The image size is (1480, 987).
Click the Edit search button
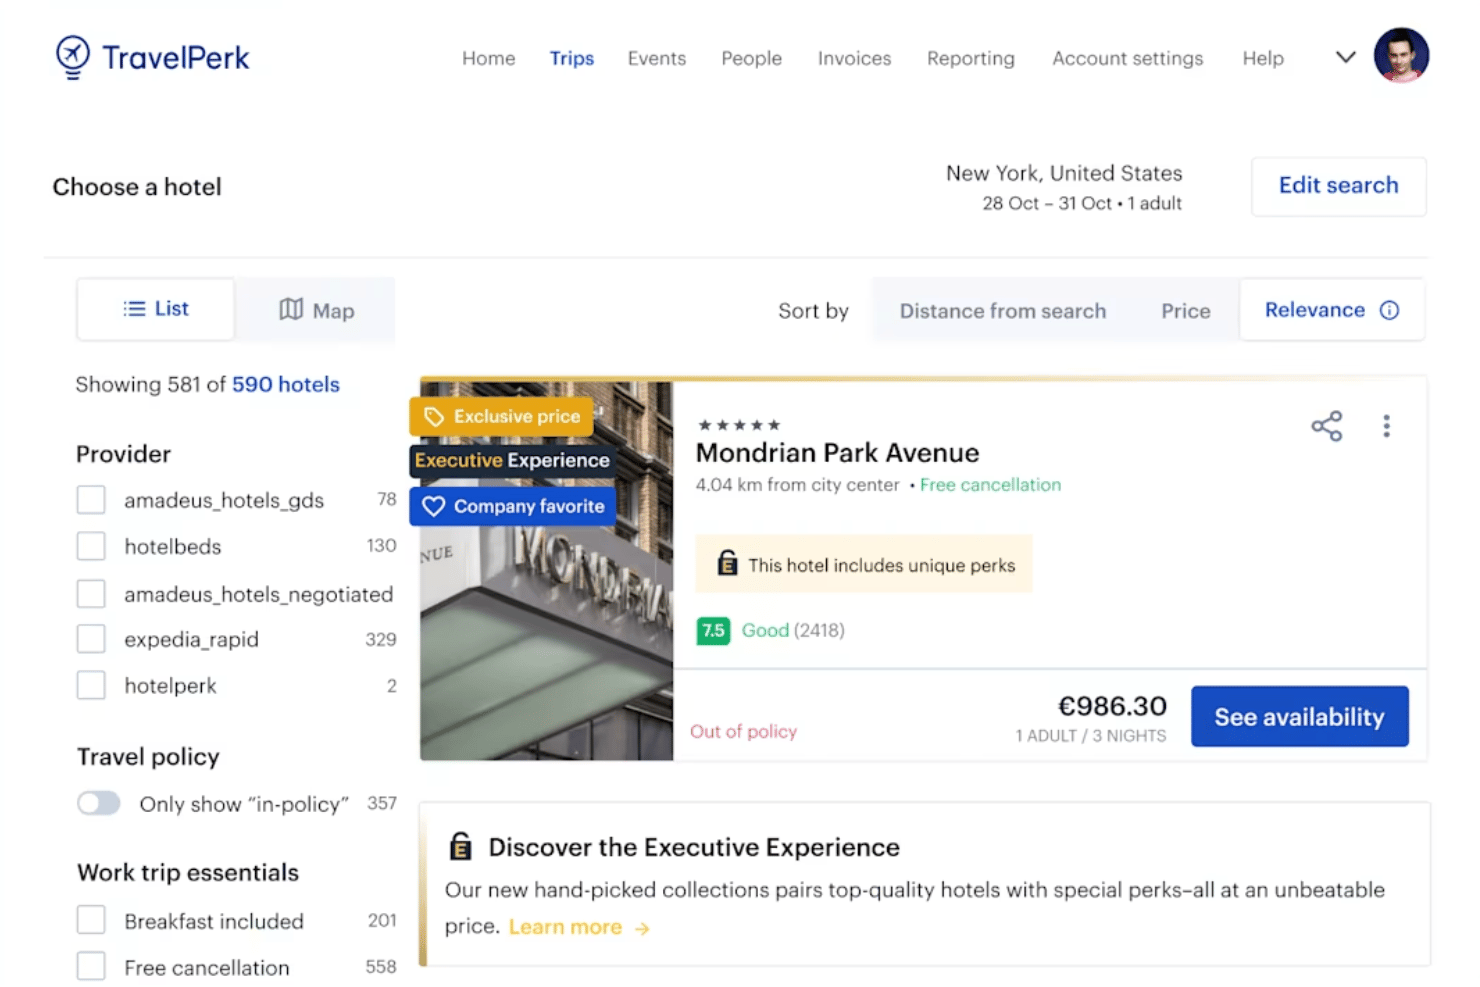pos(1339,186)
